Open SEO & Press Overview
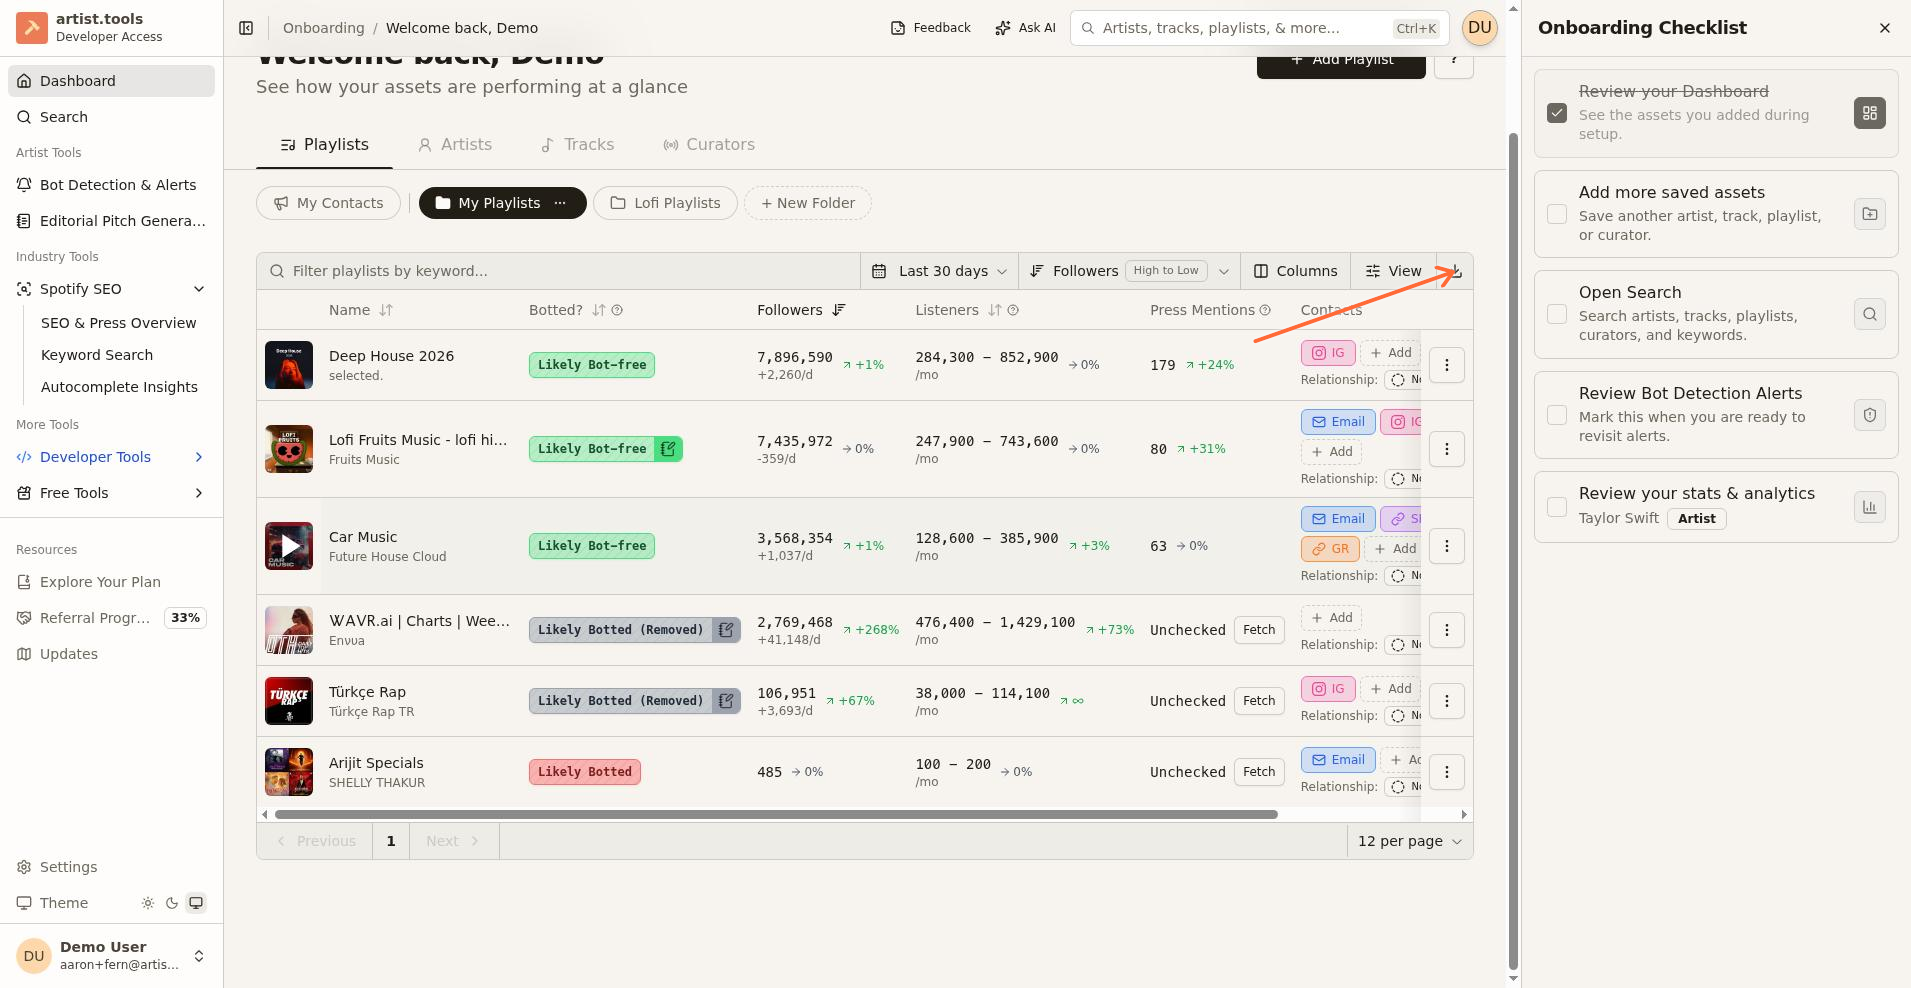This screenshot has height=988, width=1911. [x=119, y=323]
